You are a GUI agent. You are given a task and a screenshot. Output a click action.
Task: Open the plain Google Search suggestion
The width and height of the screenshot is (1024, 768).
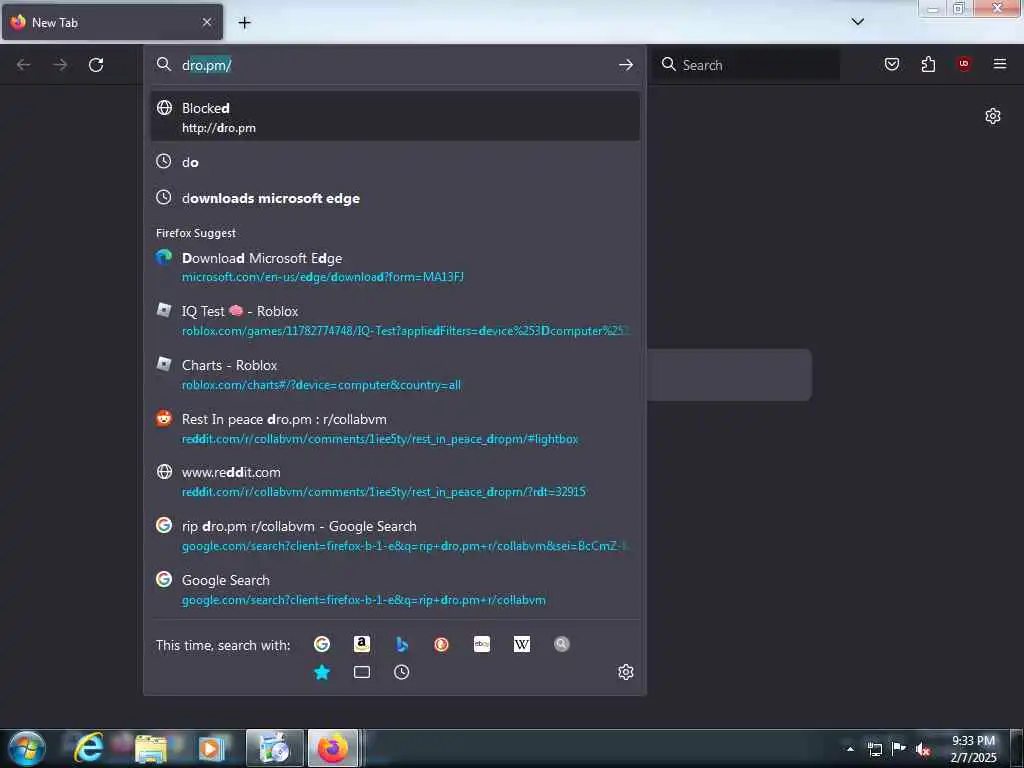pyautogui.click(x=395, y=590)
